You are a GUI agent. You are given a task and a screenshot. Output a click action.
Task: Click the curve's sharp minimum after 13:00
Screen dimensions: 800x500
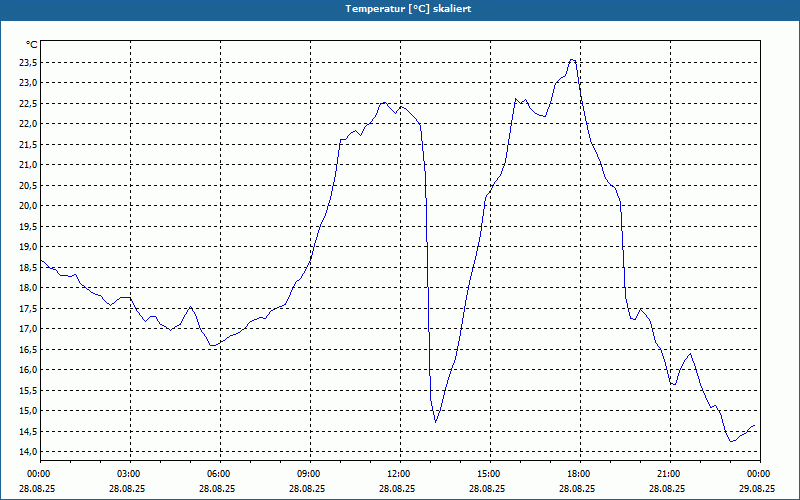(435, 422)
